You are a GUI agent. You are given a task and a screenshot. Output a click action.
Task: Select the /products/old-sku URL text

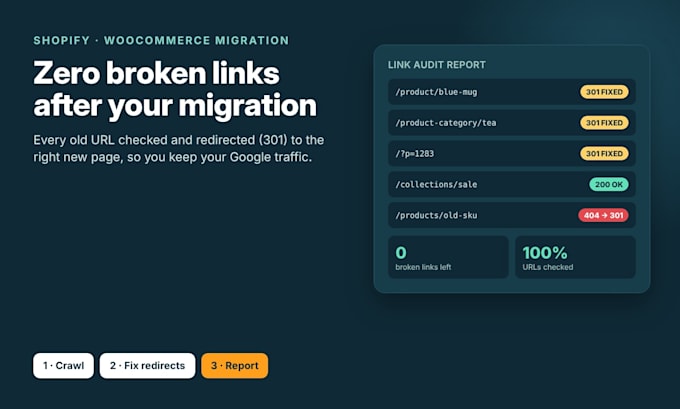click(436, 215)
